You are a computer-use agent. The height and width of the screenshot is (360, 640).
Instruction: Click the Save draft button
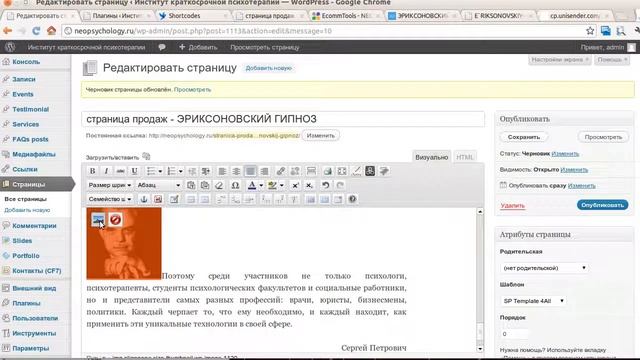click(x=524, y=137)
